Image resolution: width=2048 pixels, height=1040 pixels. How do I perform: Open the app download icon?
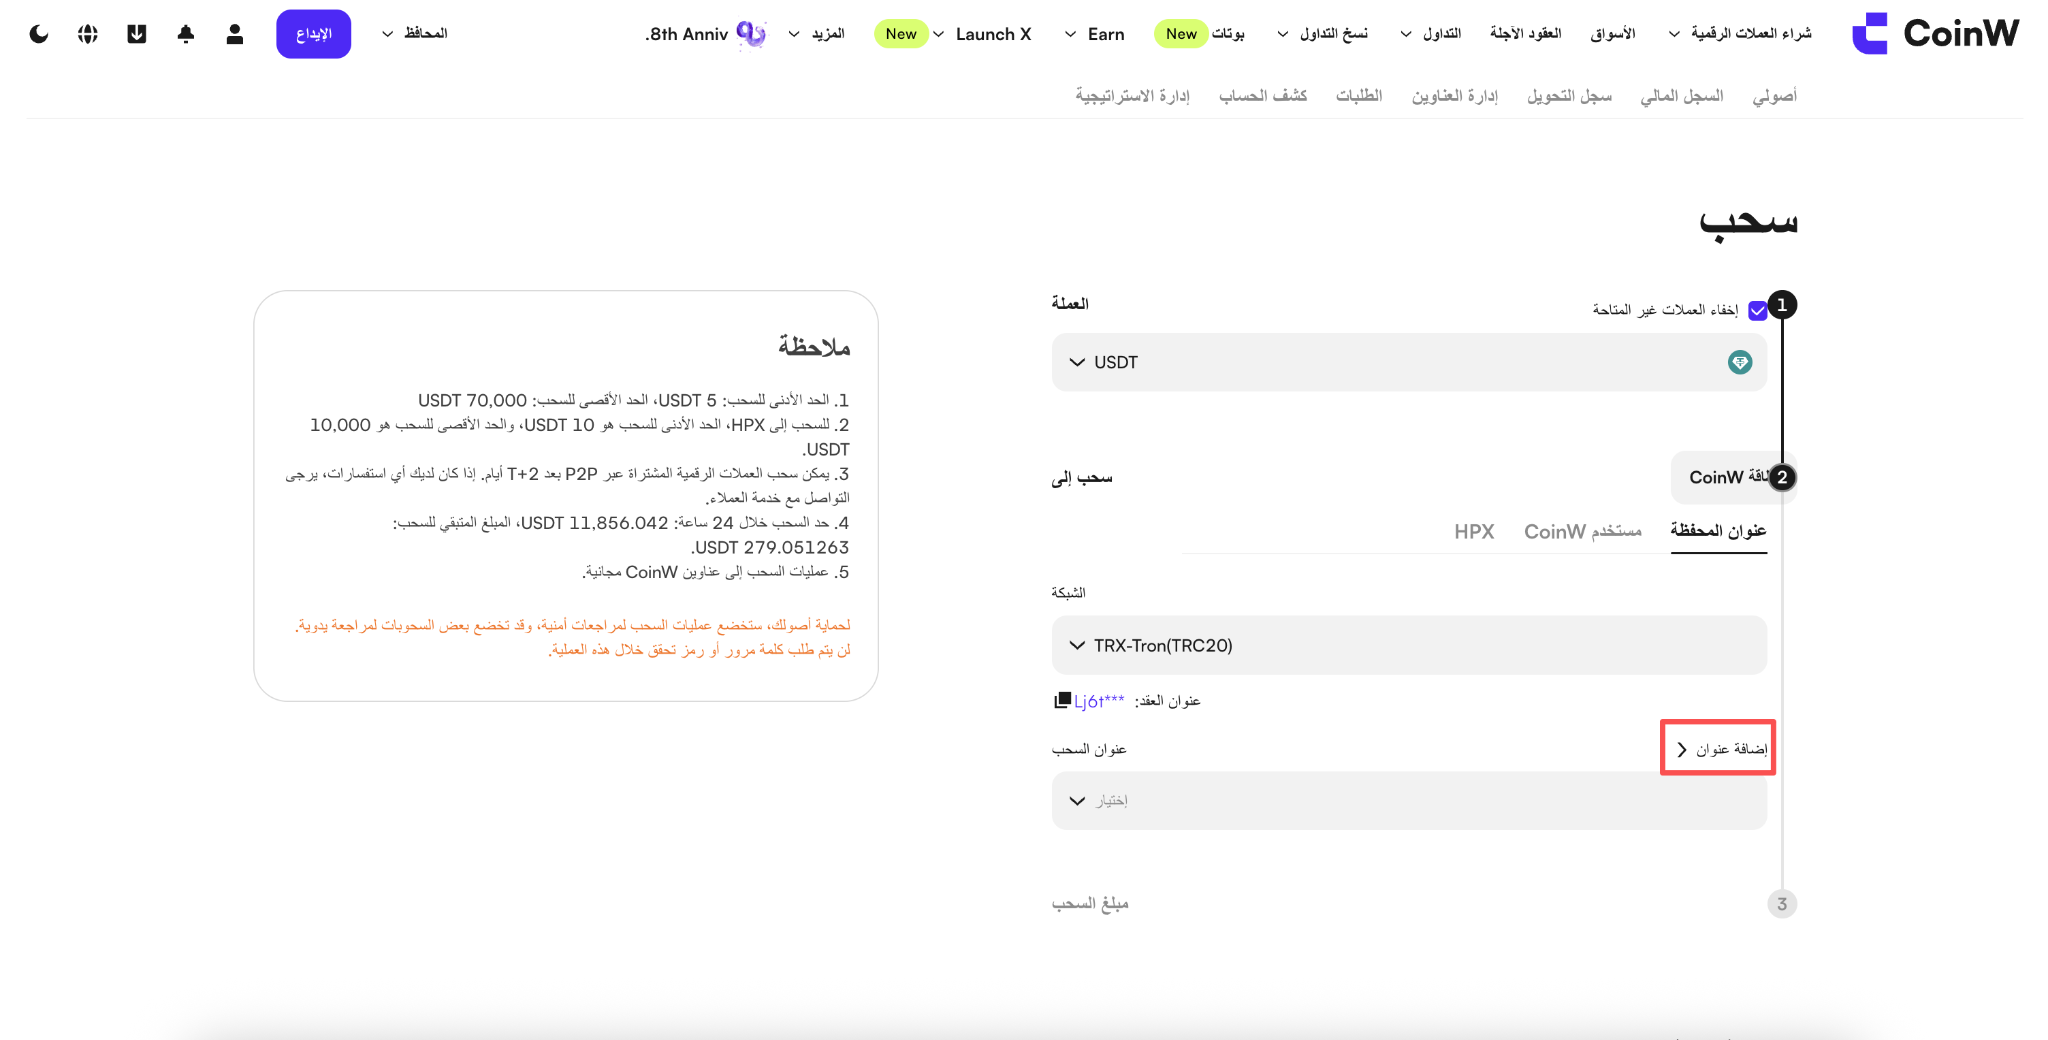click(x=137, y=34)
